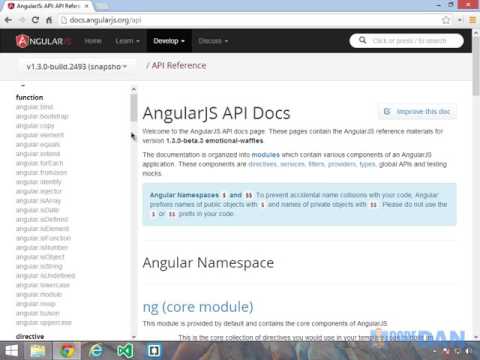
Task: Click the sidebar scrollbar down arrow
Action: 134,337
